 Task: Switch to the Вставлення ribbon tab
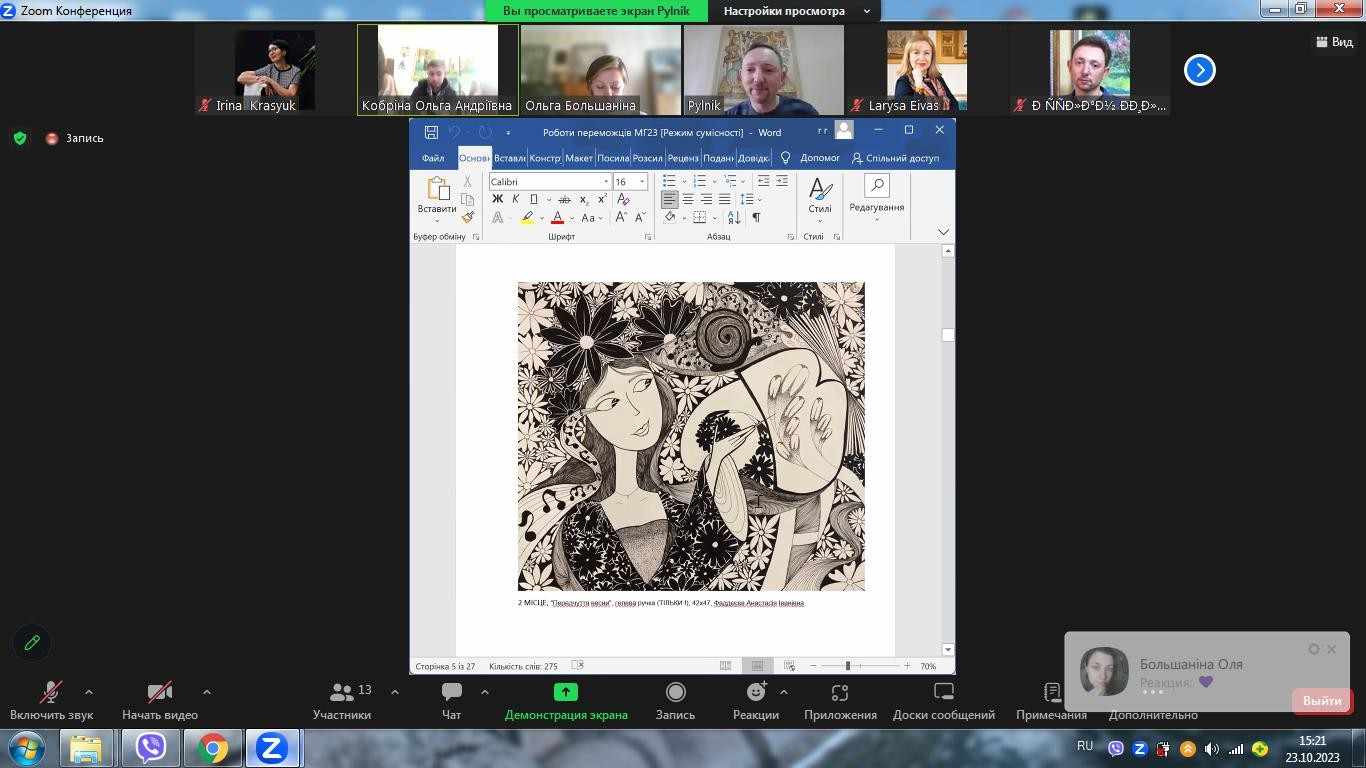pos(509,158)
